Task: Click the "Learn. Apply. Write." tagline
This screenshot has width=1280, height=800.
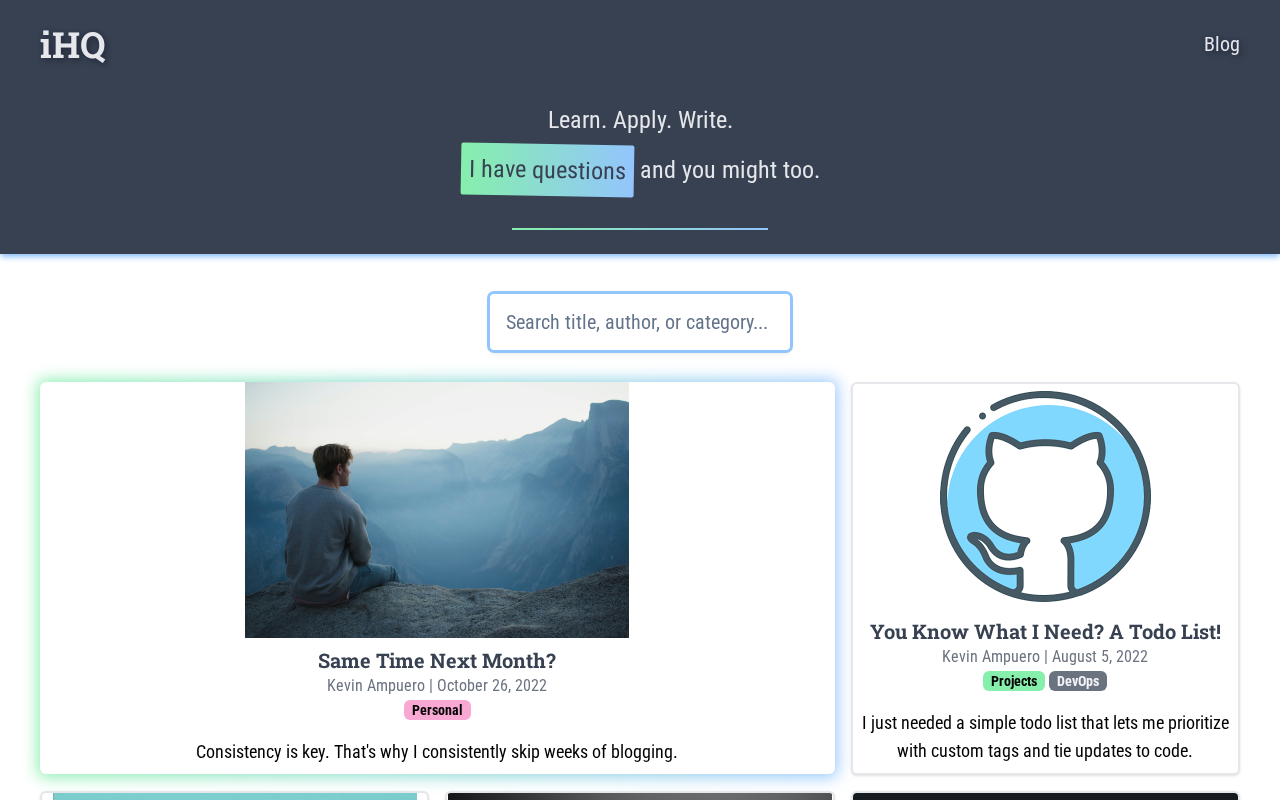Action: click(x=640, y=120)
